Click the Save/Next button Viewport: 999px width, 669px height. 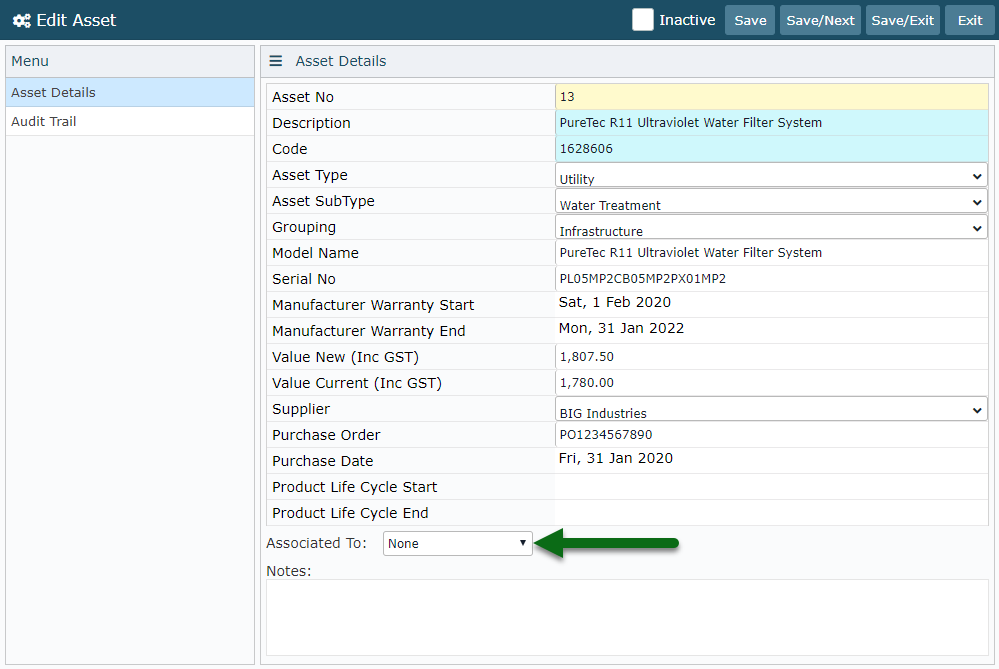click(820, 20)
